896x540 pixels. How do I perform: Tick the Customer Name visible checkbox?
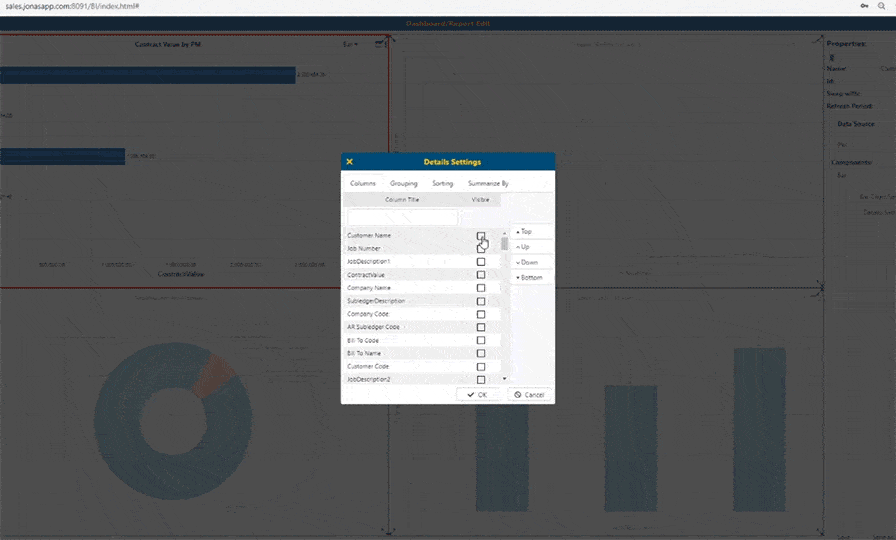pos(481,236)
